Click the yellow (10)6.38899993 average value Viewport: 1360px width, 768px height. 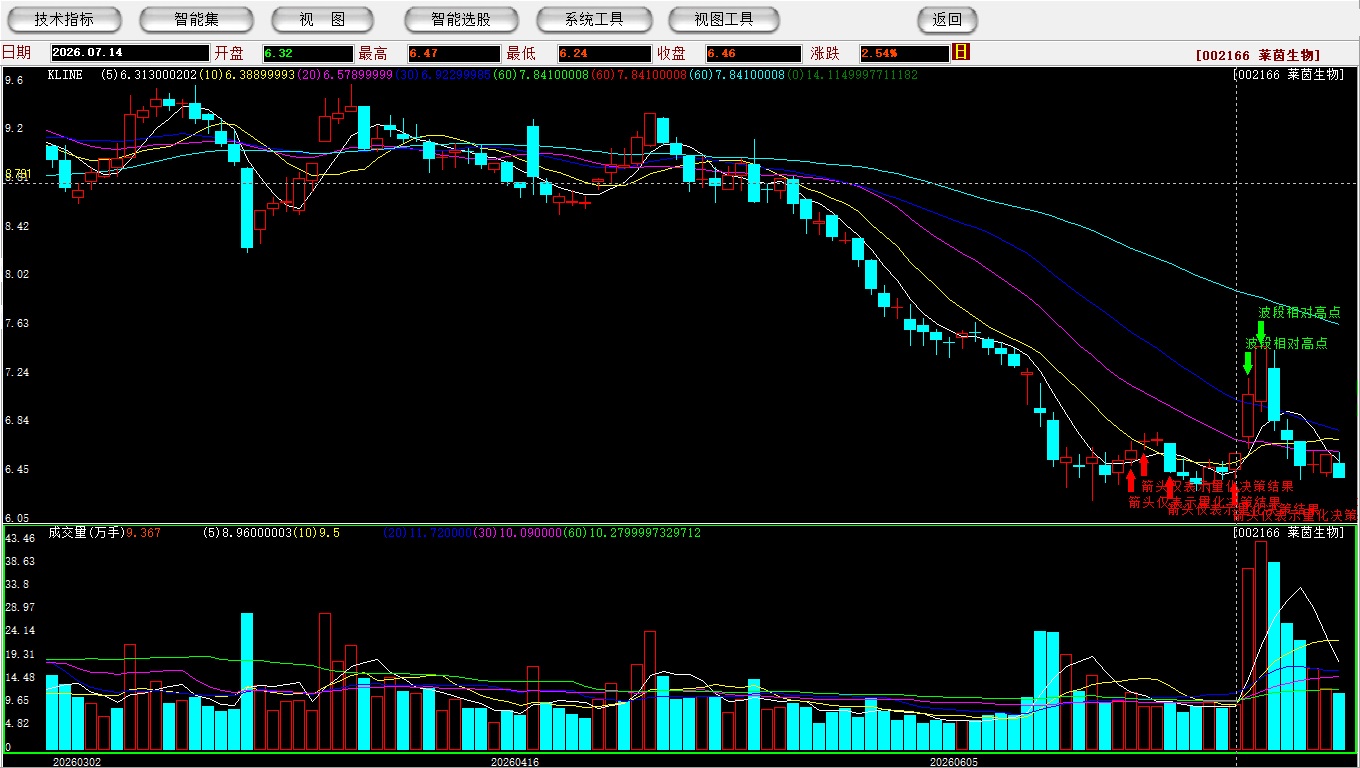(x=247, y=75)
